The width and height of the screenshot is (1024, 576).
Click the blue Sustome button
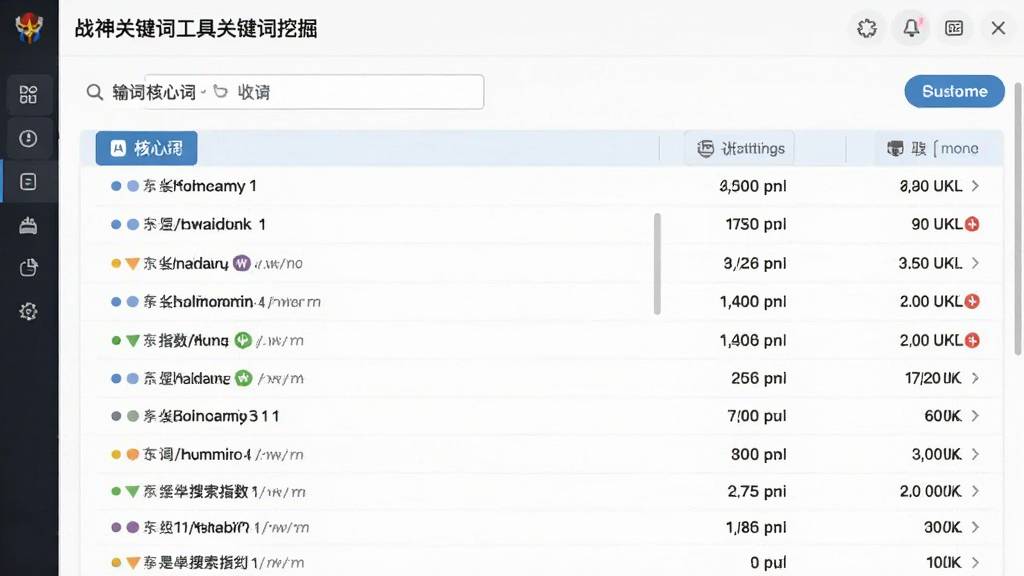[954, 91]
